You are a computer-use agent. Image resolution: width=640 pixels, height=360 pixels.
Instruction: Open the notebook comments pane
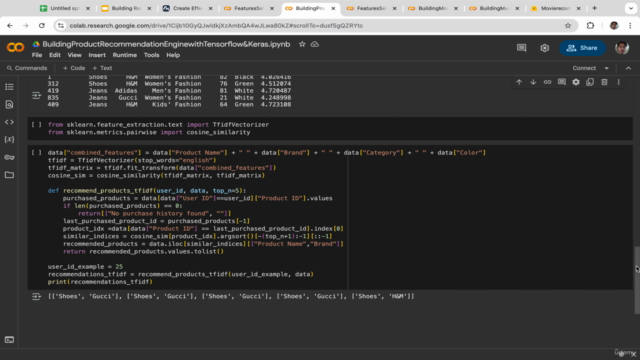522,48
